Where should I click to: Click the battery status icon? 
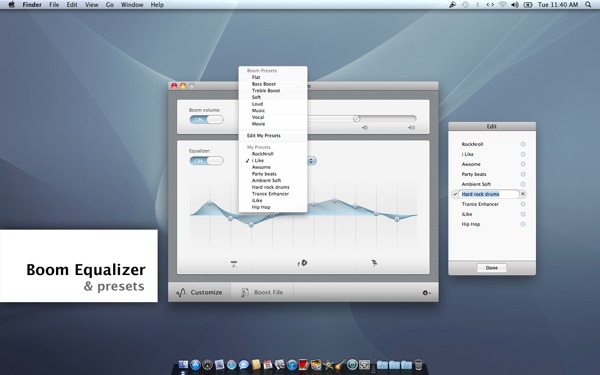528,5
